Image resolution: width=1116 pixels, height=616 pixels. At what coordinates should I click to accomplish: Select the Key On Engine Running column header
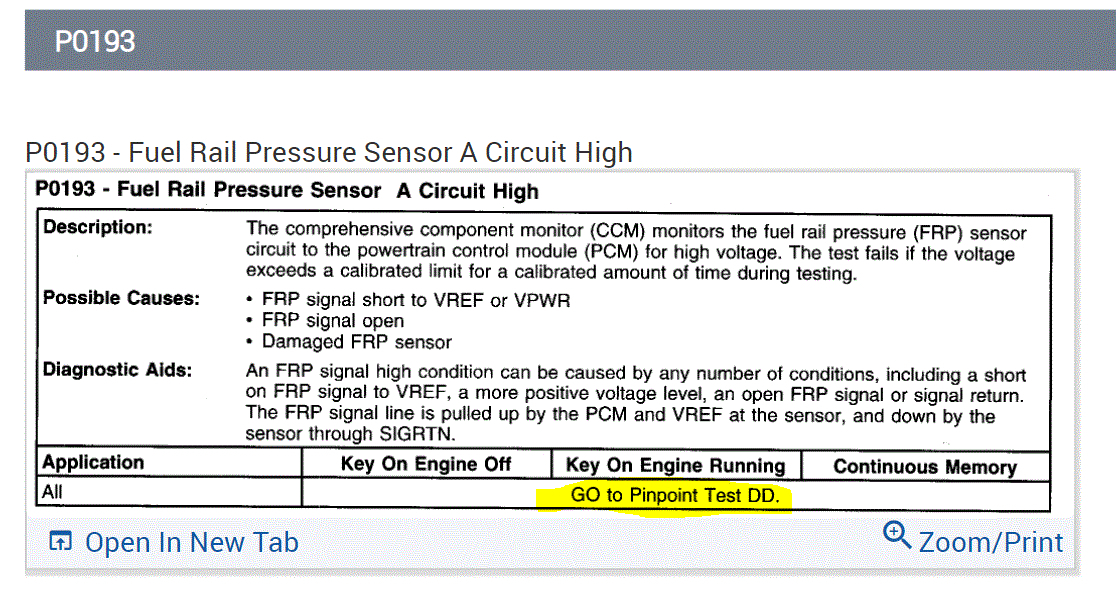tap(675, 465)
